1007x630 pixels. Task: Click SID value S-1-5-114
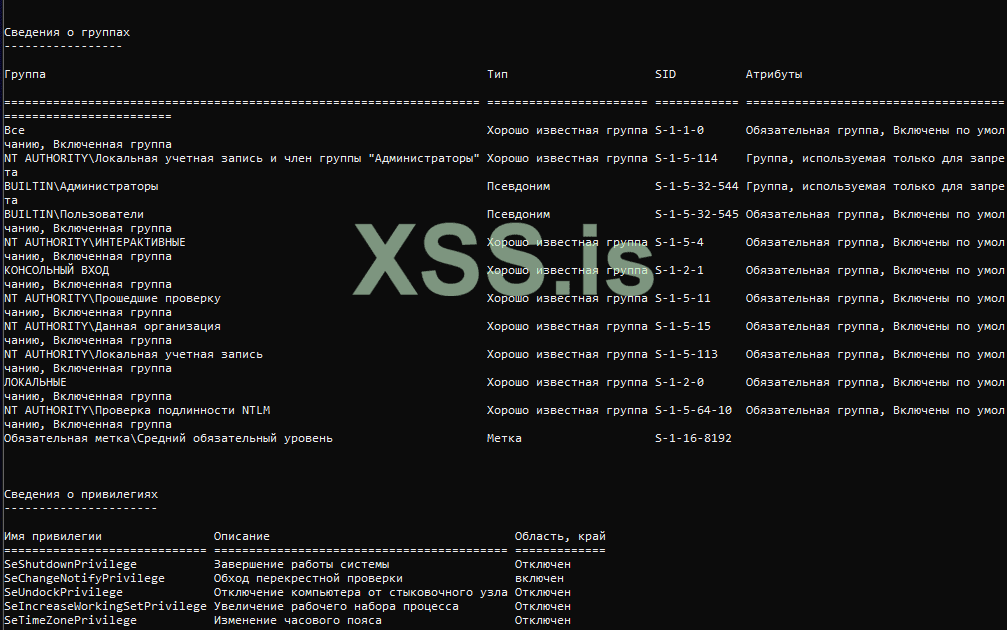pyautogui.click(x=687, y=158)
